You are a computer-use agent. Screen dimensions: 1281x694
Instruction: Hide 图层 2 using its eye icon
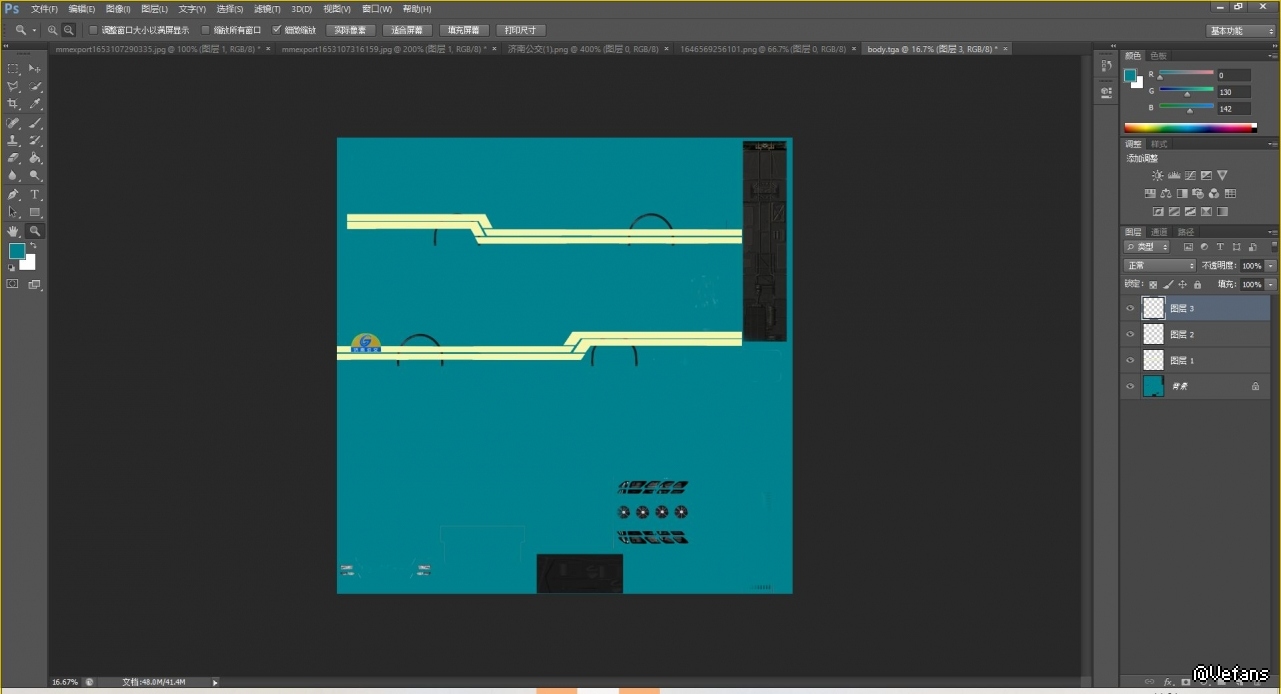click(x=1130, y=335)
